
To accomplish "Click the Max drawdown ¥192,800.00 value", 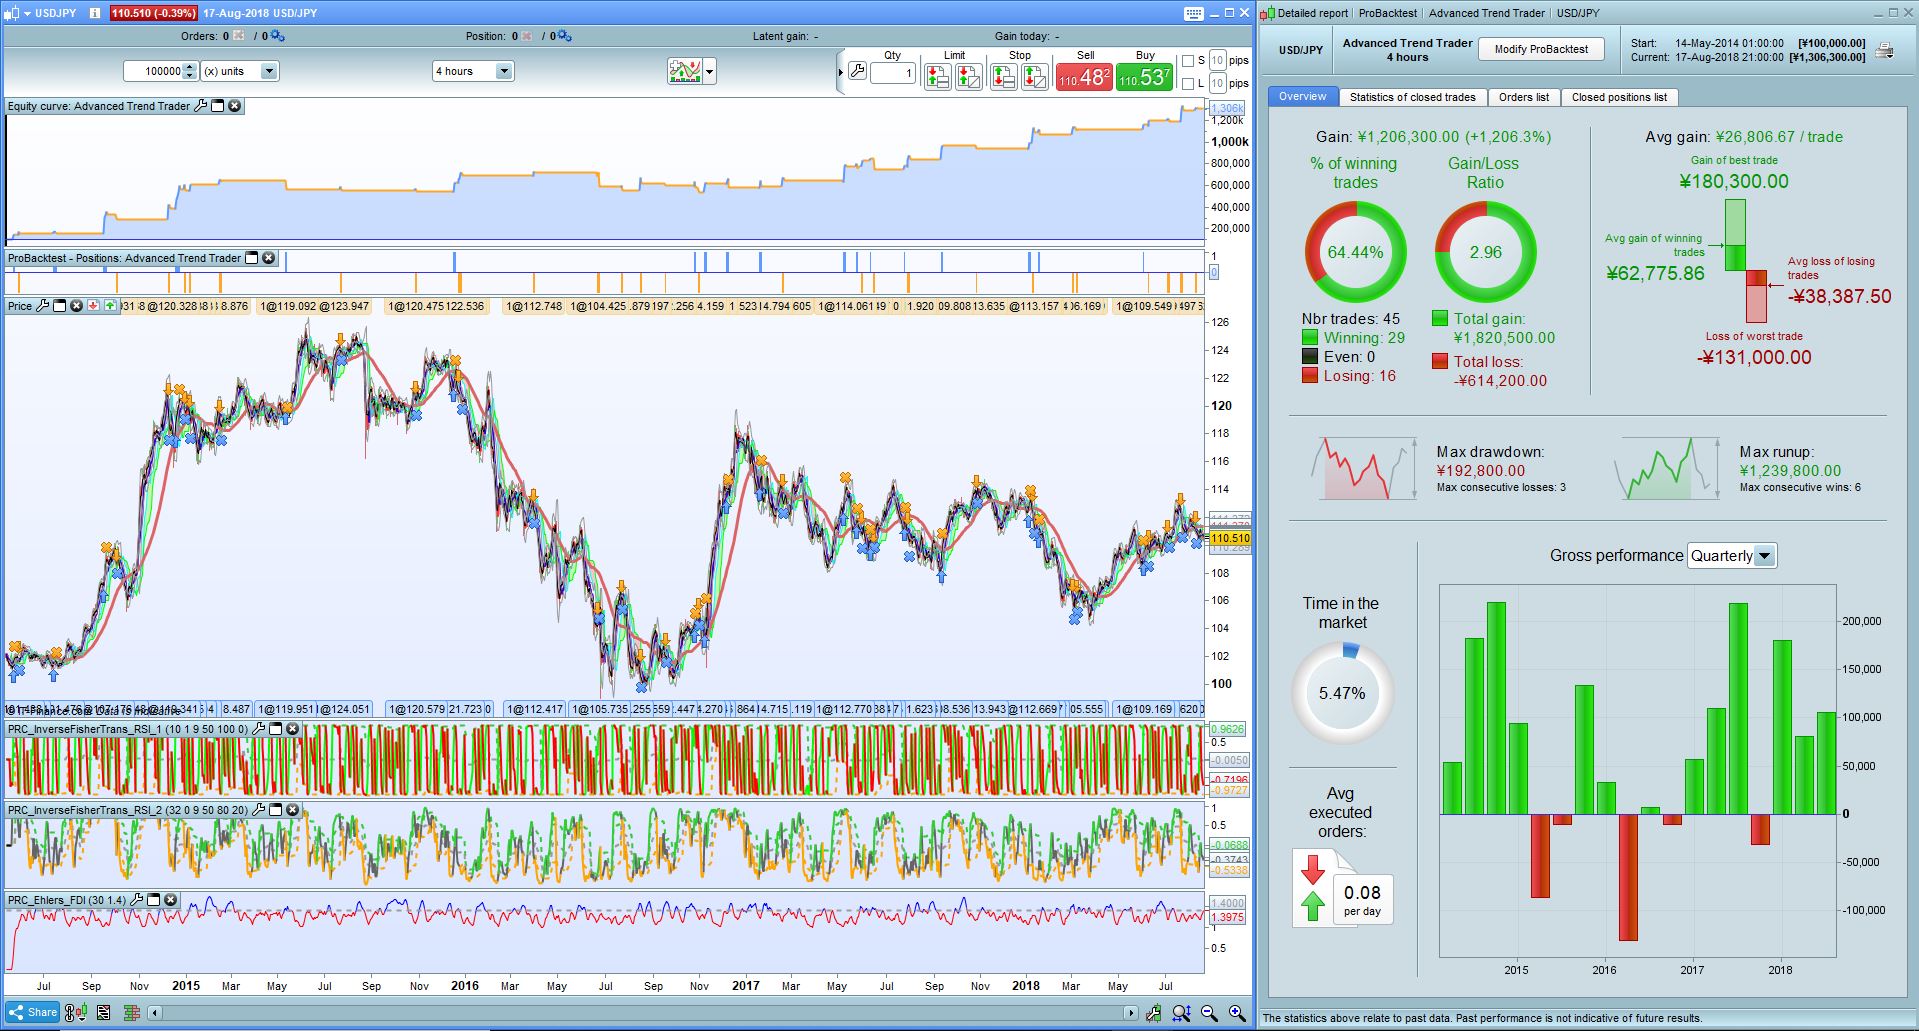I will pos(1481,471).
